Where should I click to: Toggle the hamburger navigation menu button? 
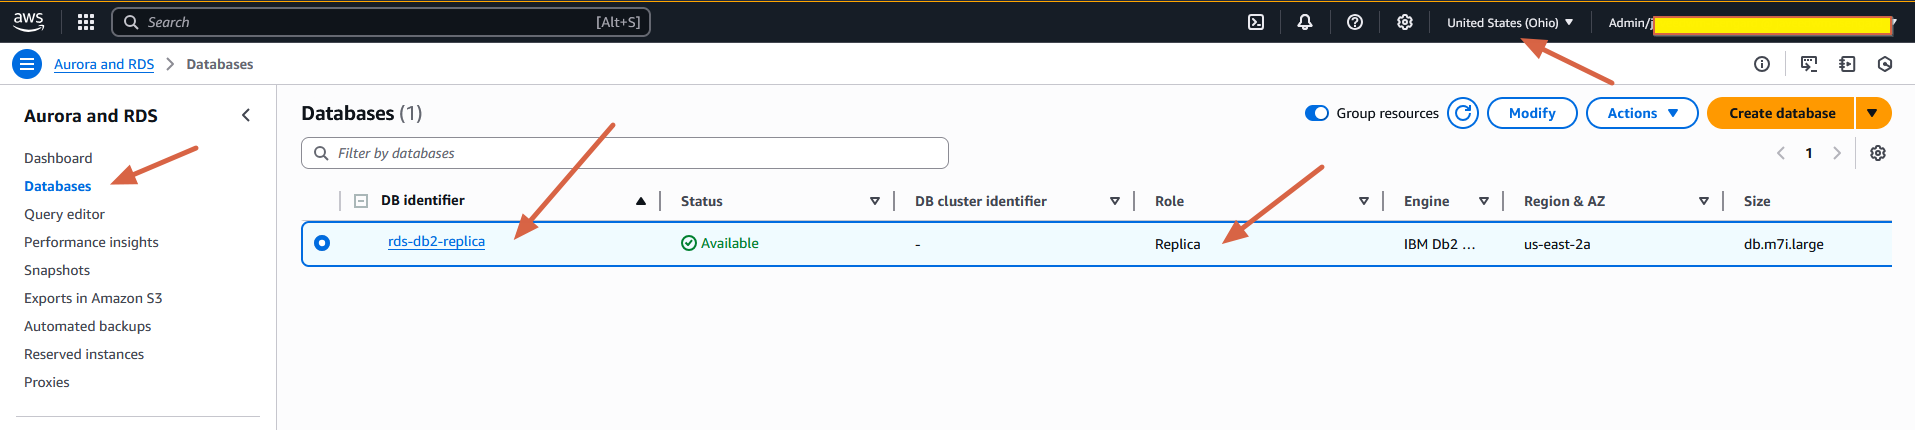(x=27, y=64)
